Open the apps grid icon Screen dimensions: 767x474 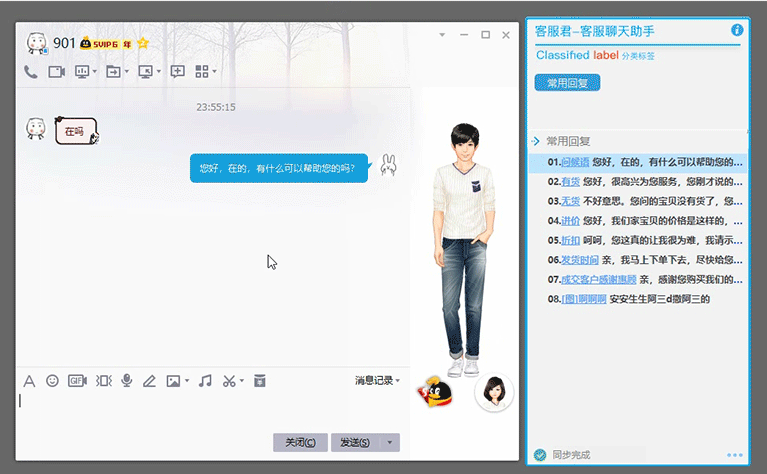[x=202, y=72]
